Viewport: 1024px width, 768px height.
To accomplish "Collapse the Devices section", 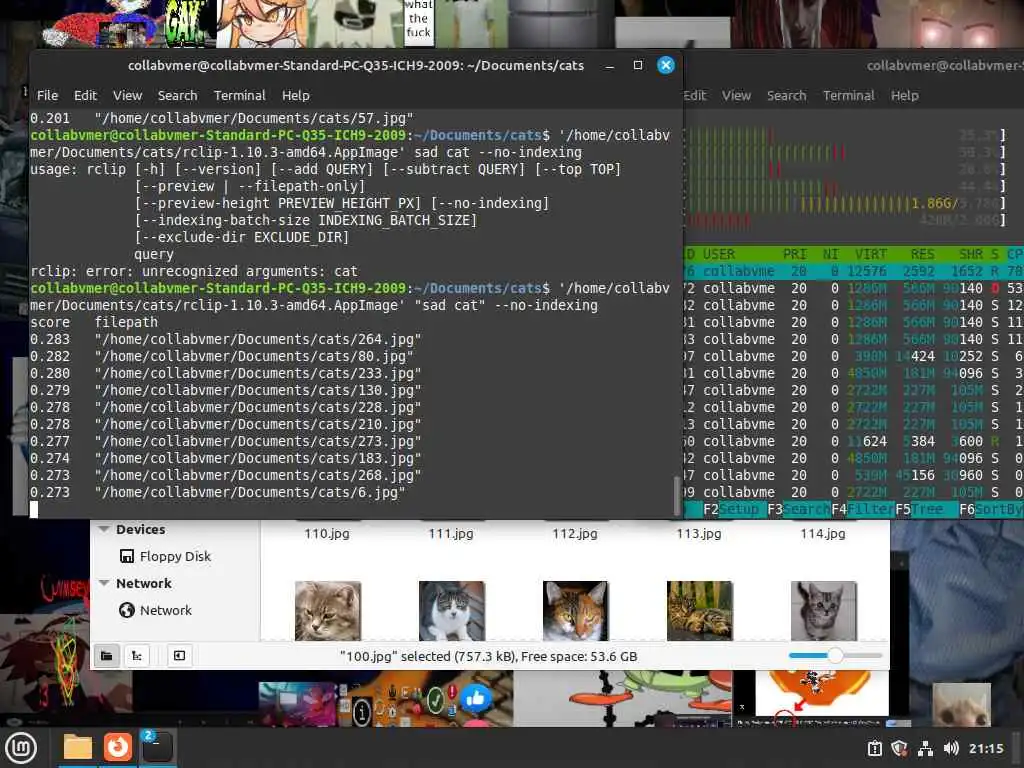I will [104, 529].
